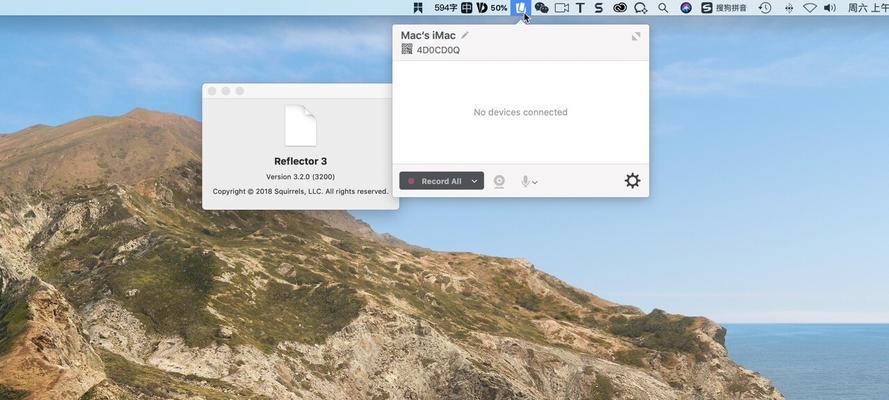Click the webcam icon in Reflector panel
The height and width of the screenshot is (400, 889).
tap(499, 181)
